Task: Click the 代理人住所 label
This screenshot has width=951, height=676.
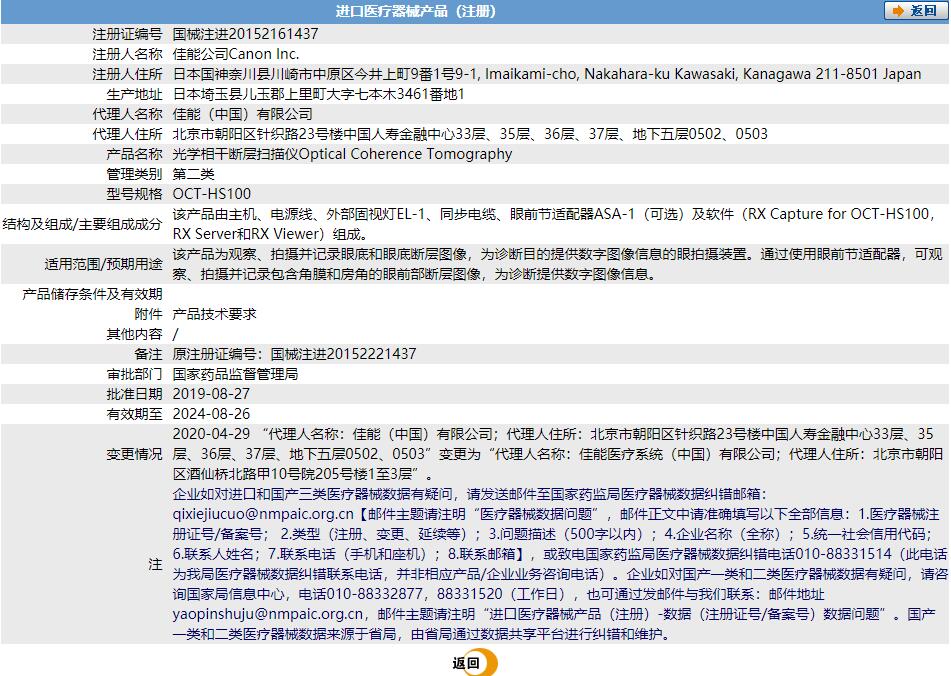Action: click(127, 134)
